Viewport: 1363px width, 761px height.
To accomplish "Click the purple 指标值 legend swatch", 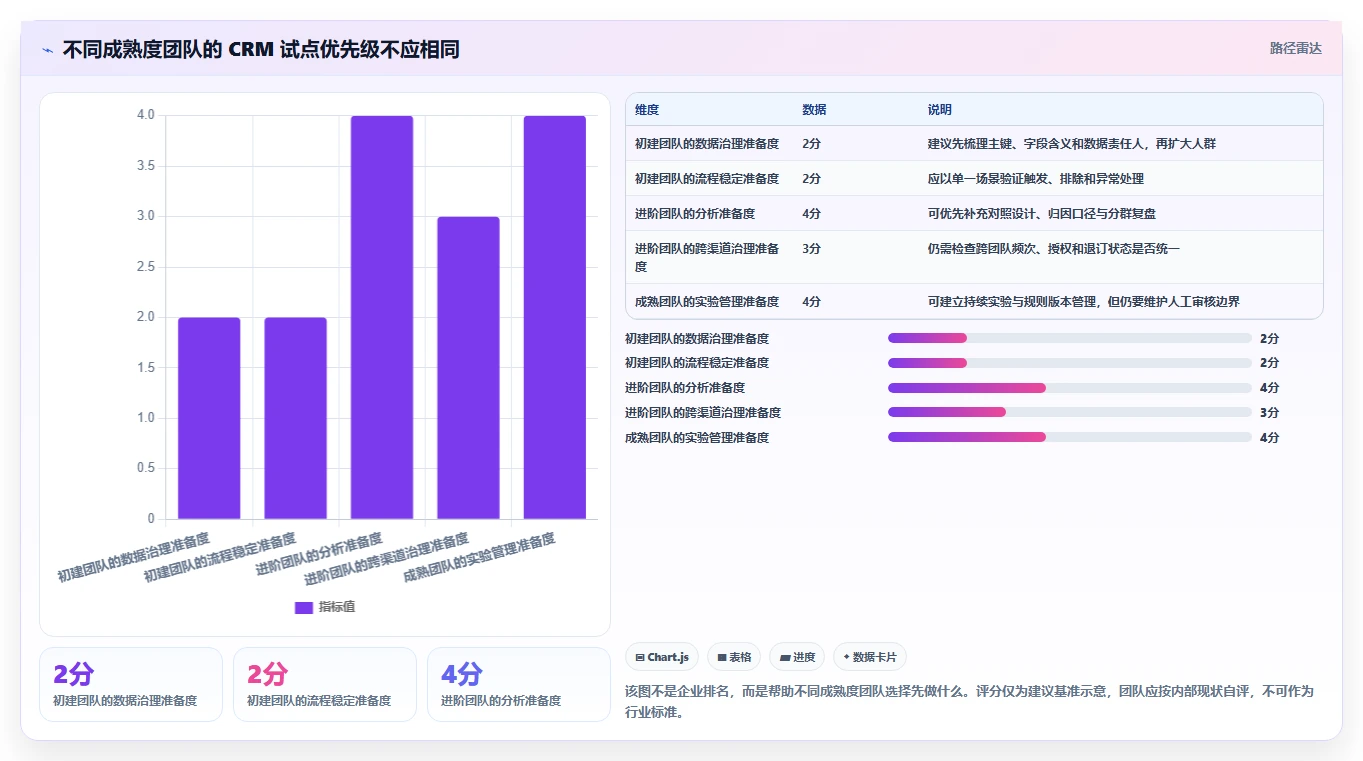I will point(304,607).
